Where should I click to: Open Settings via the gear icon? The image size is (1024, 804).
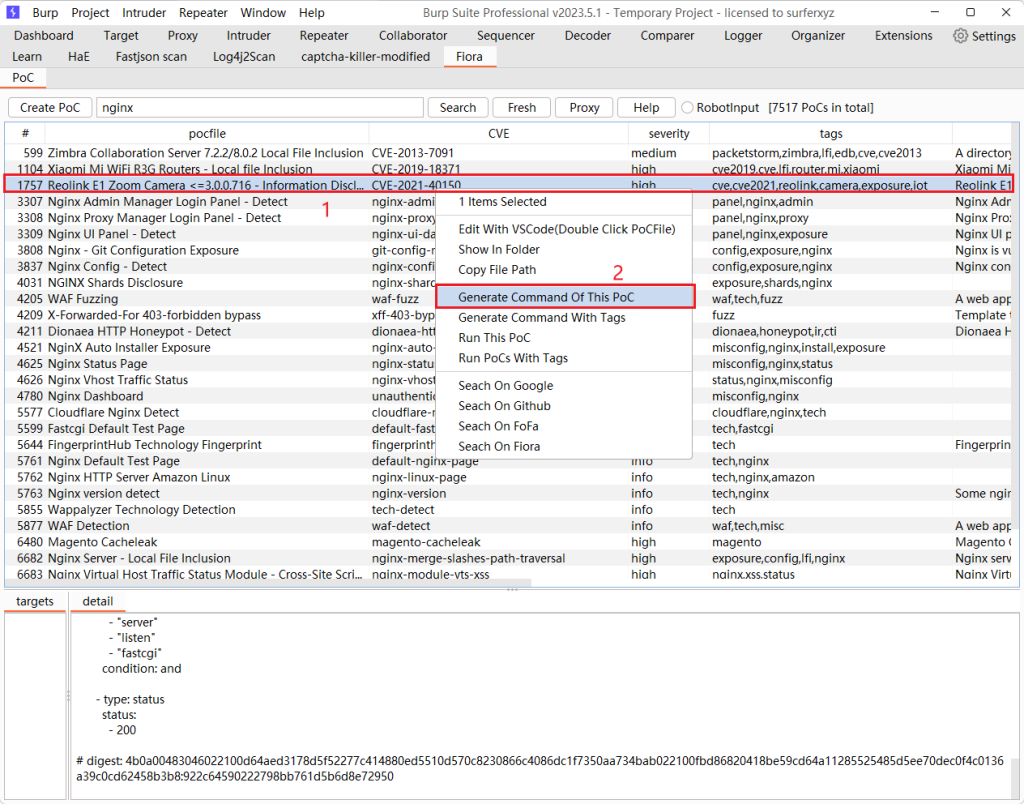click(x=960, y=36)
